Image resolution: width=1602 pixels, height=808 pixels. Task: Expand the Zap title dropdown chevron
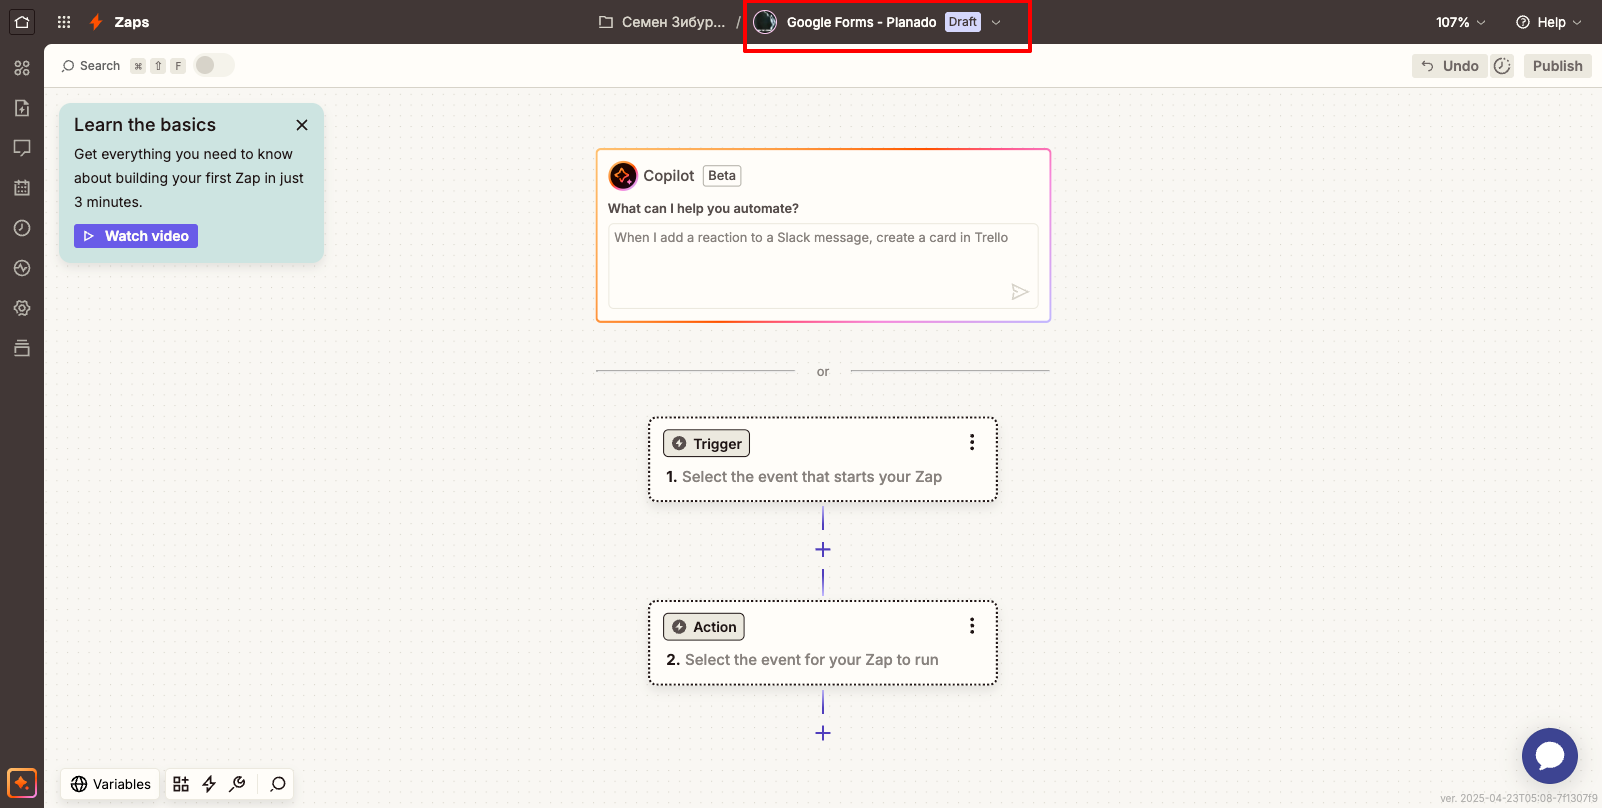(x=996, y=22)
